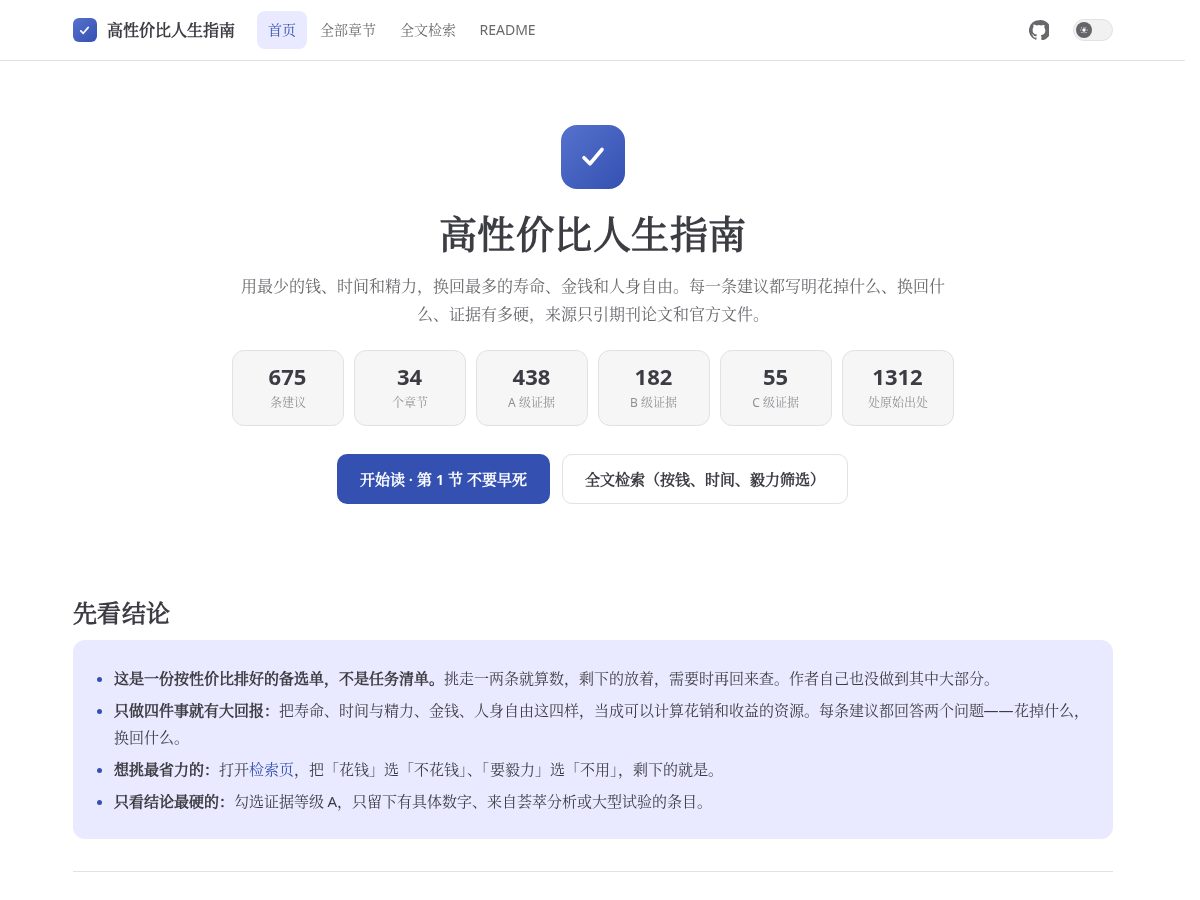Click the 675 条建议 stat card
Image resolution: width=1200 pixels, height=900 pixels.
(x=288, y=388)
